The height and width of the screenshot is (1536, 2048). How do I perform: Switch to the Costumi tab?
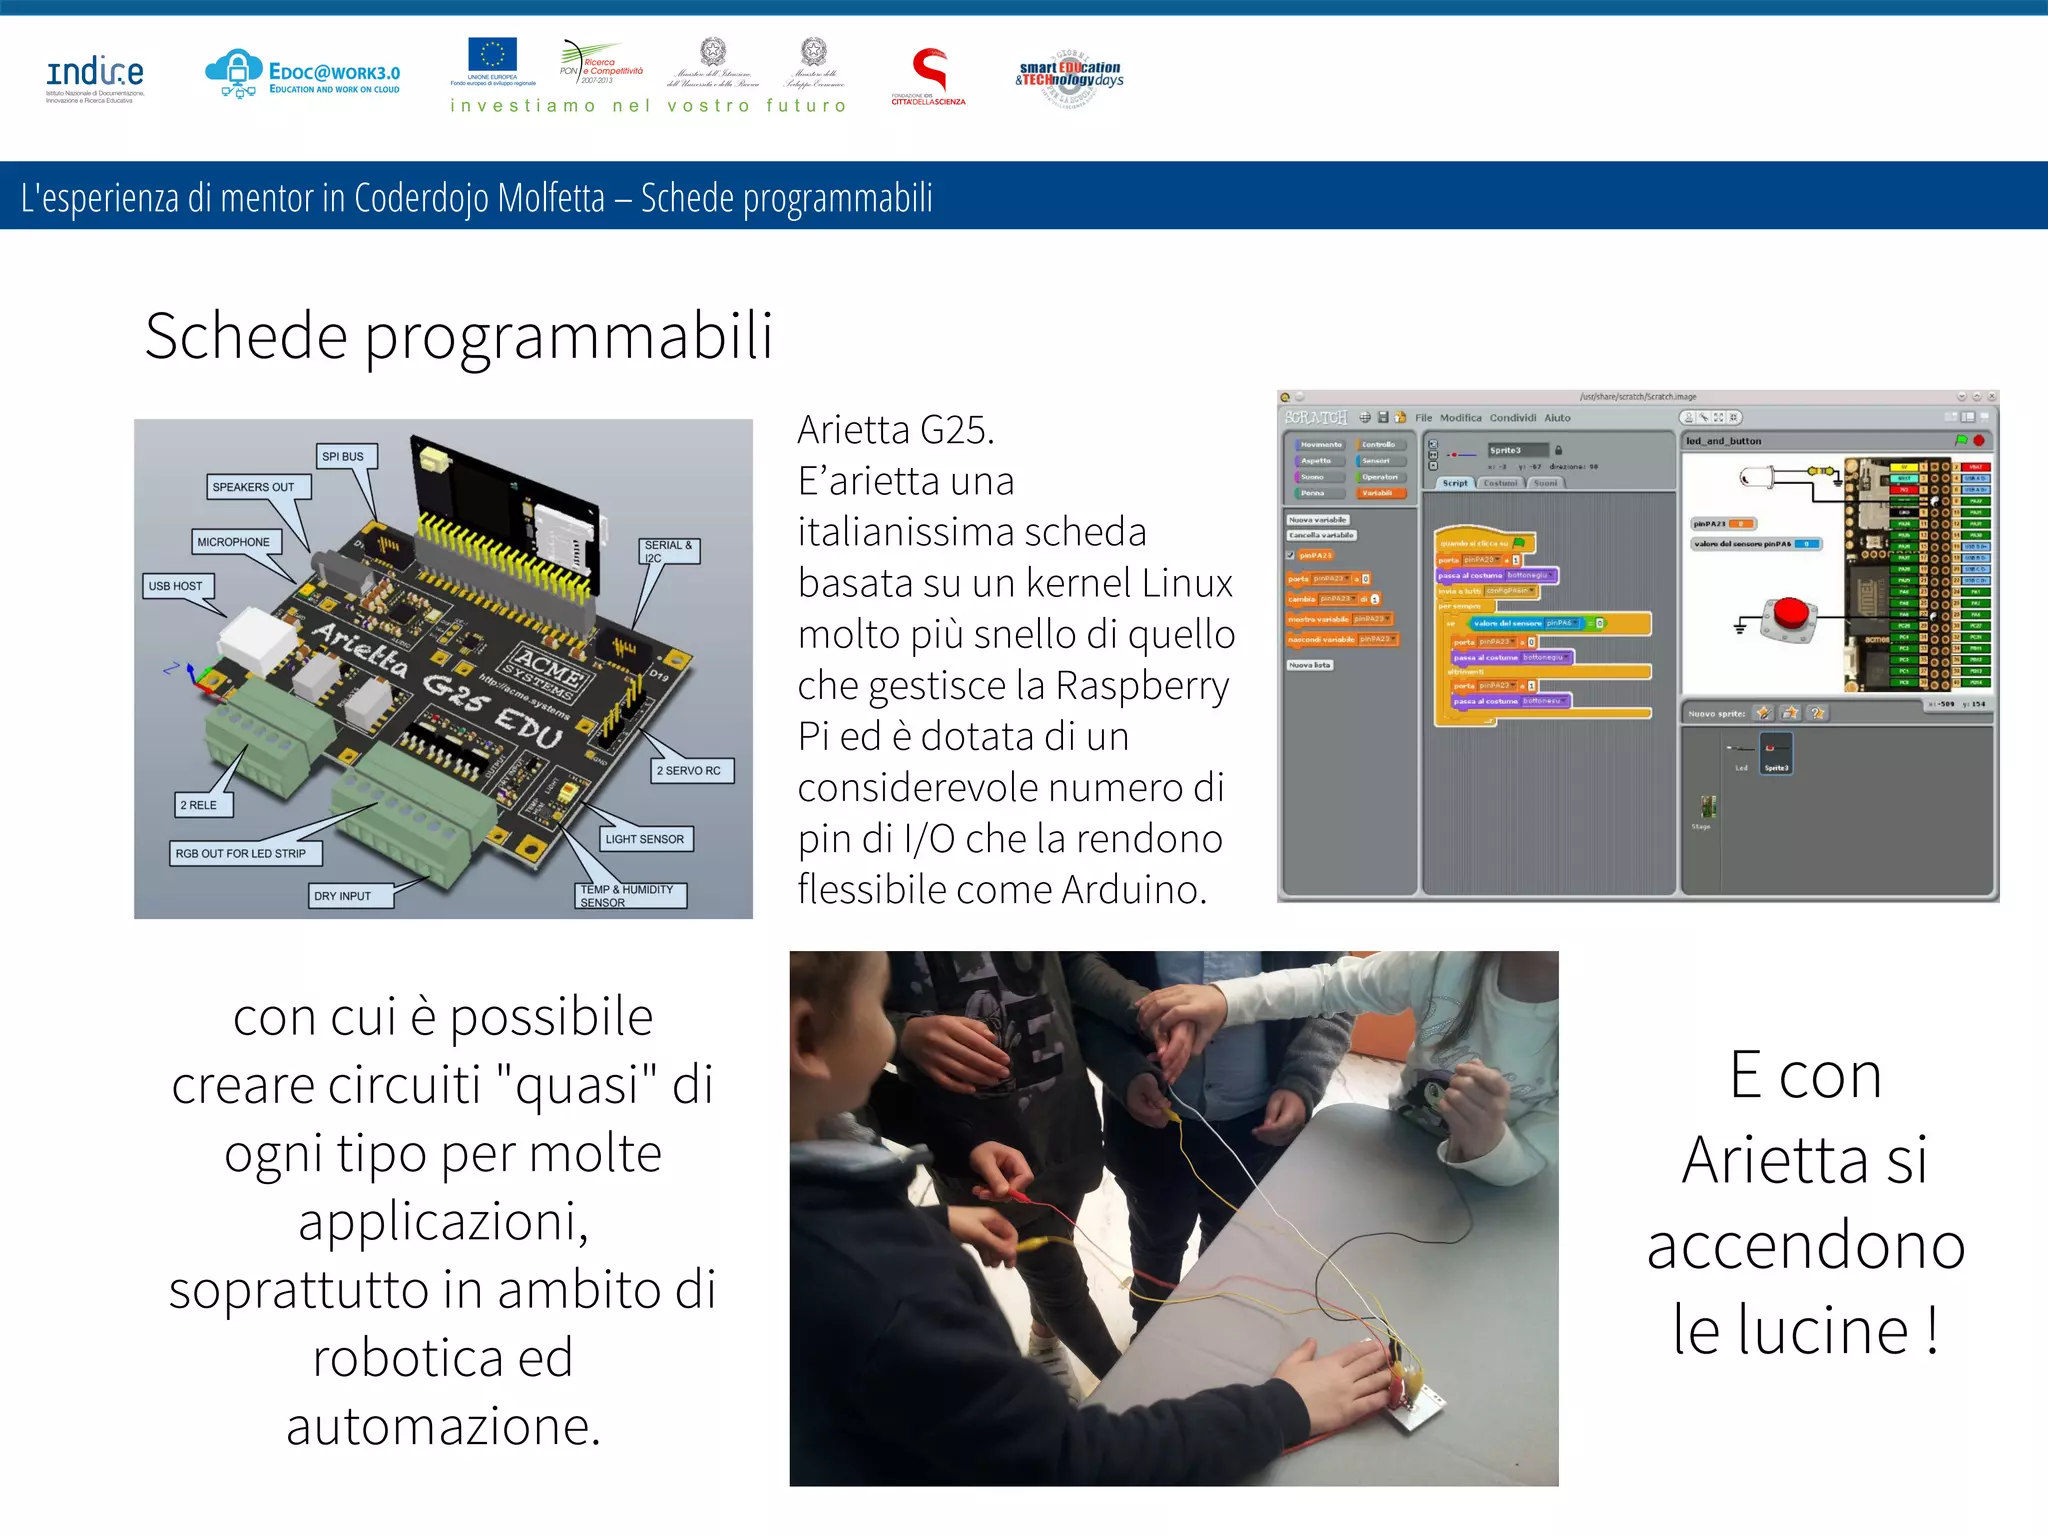click(x=1501, y=483)
